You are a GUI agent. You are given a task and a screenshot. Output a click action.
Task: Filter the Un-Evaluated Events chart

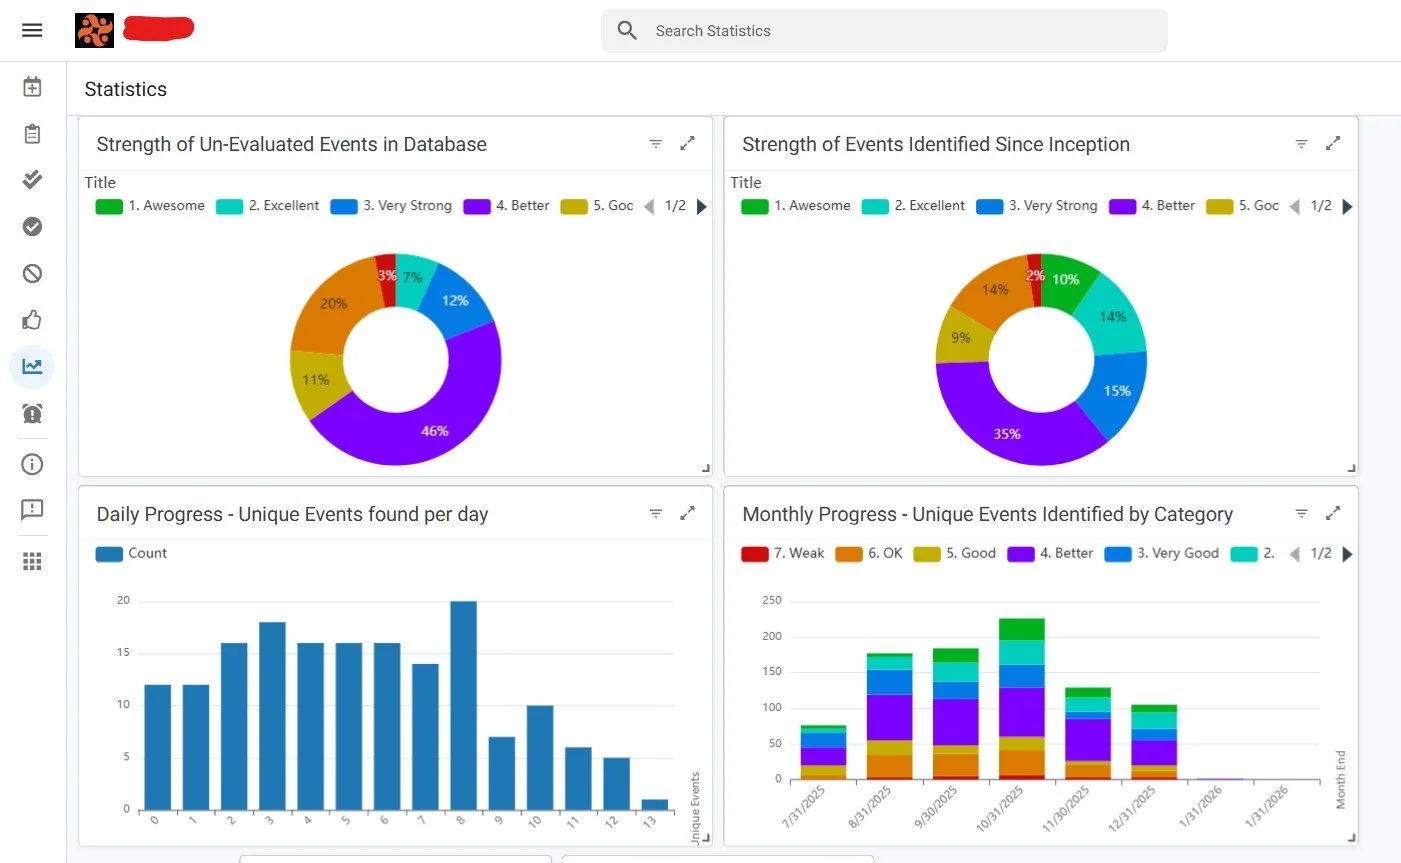656,144
